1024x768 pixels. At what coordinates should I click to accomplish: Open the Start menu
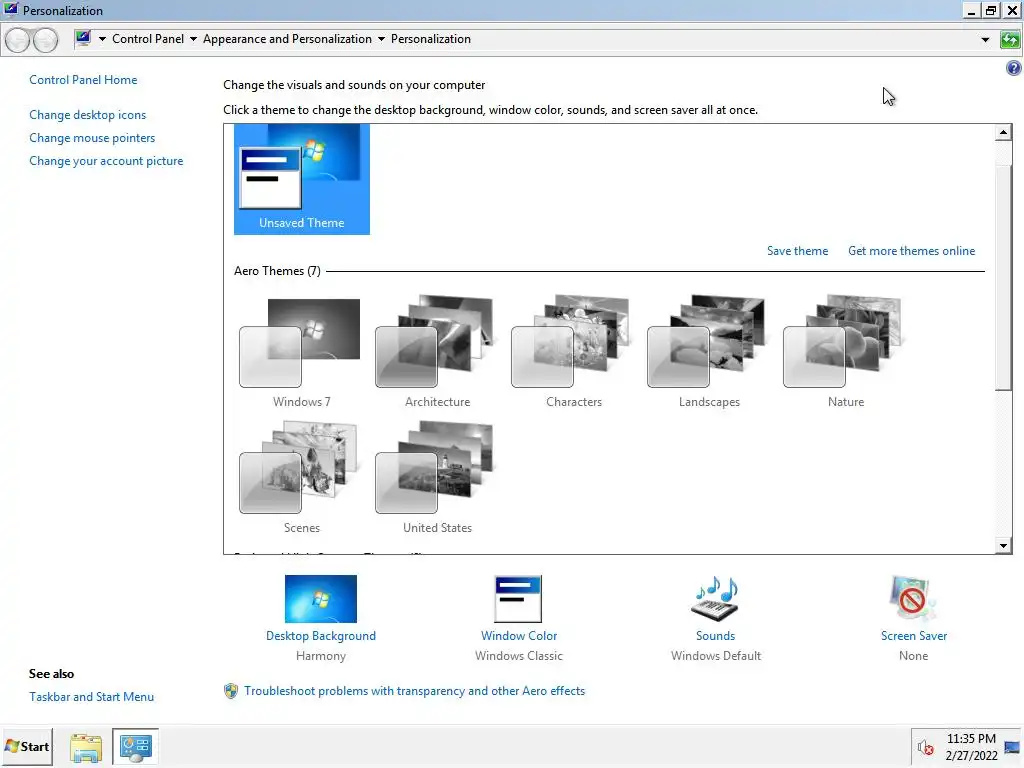point(27,746)
